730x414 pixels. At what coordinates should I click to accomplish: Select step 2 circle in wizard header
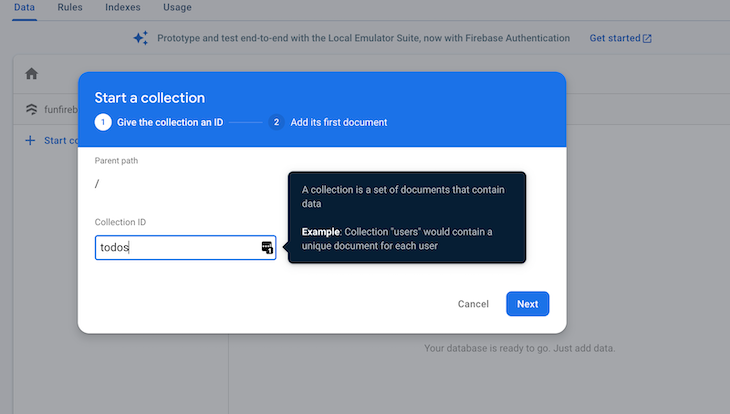(x=276, y=122)
